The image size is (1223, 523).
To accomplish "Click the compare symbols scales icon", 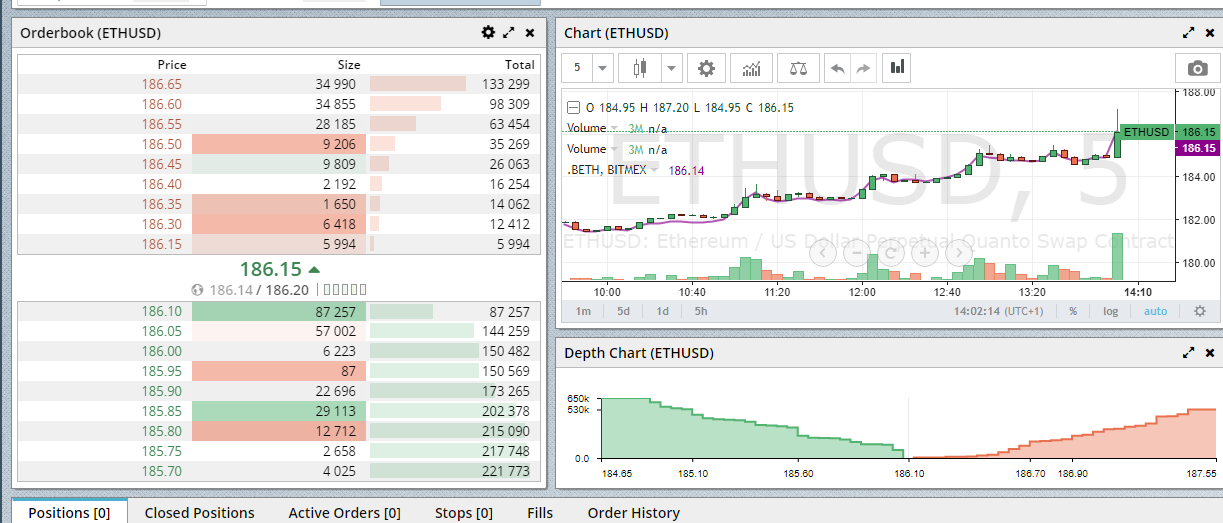I will (797, 68).
